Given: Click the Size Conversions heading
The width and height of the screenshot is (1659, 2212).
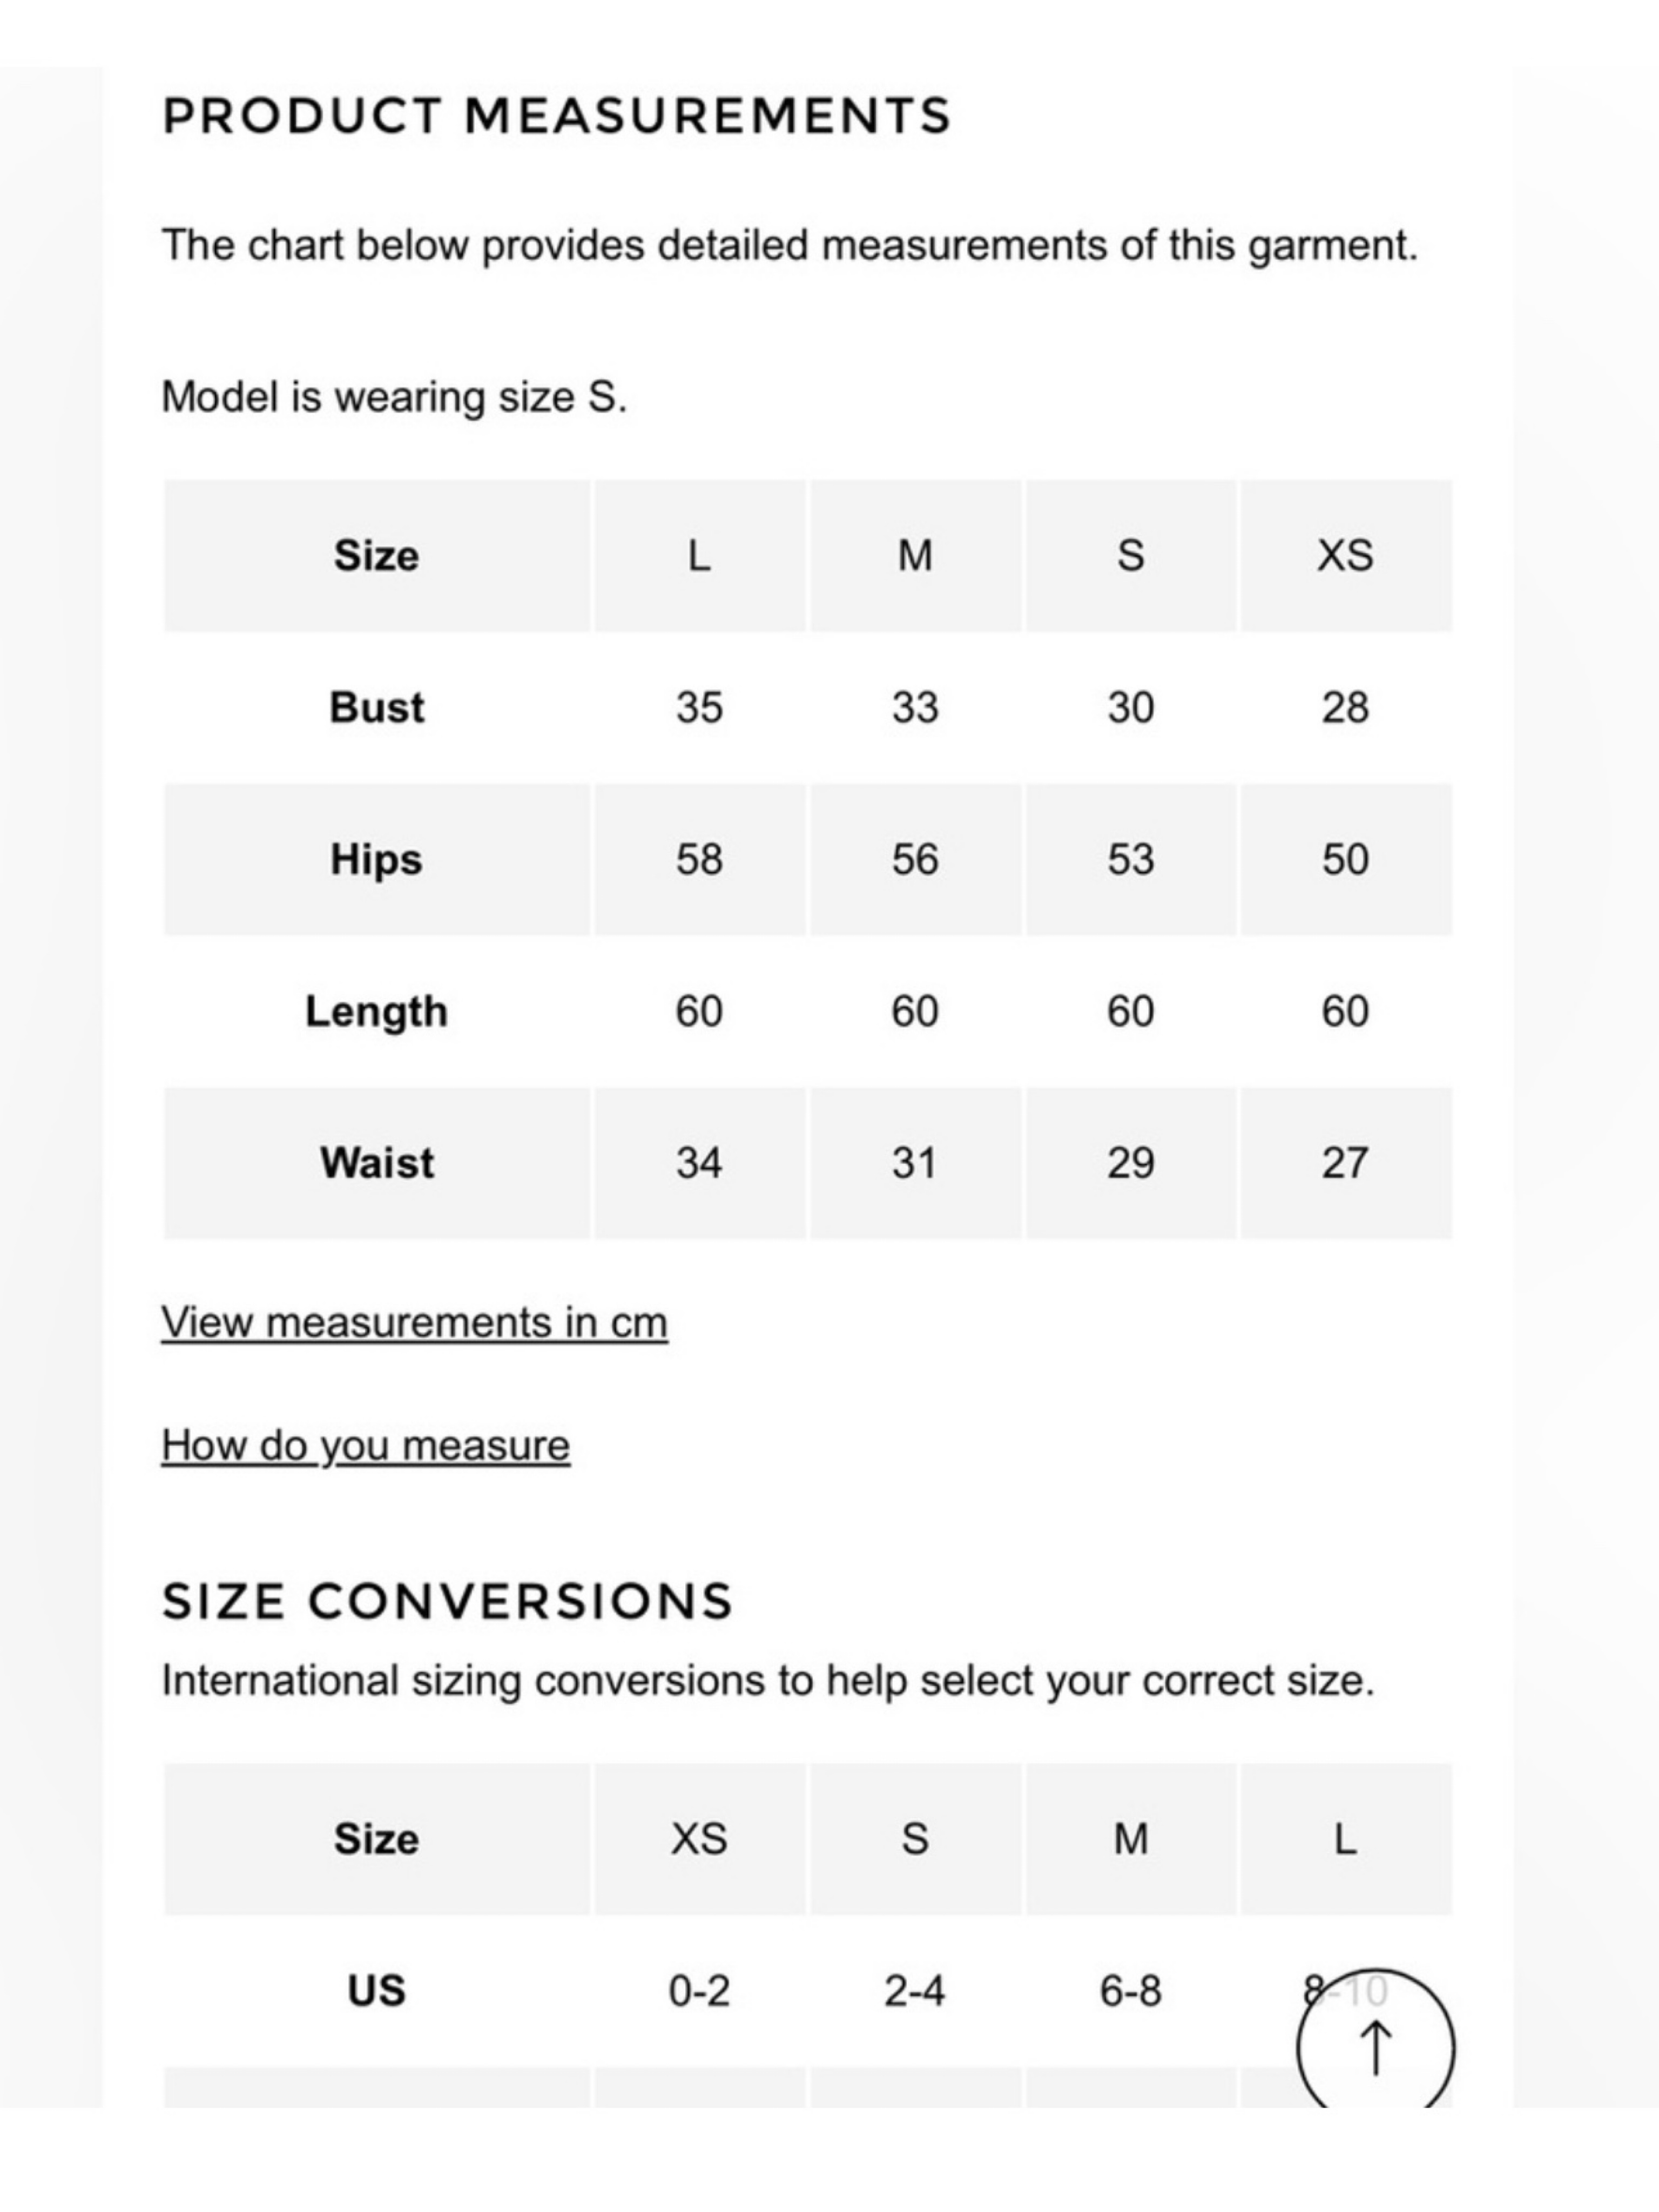Looking at the screenshot, I should (x=448, y=1601).
